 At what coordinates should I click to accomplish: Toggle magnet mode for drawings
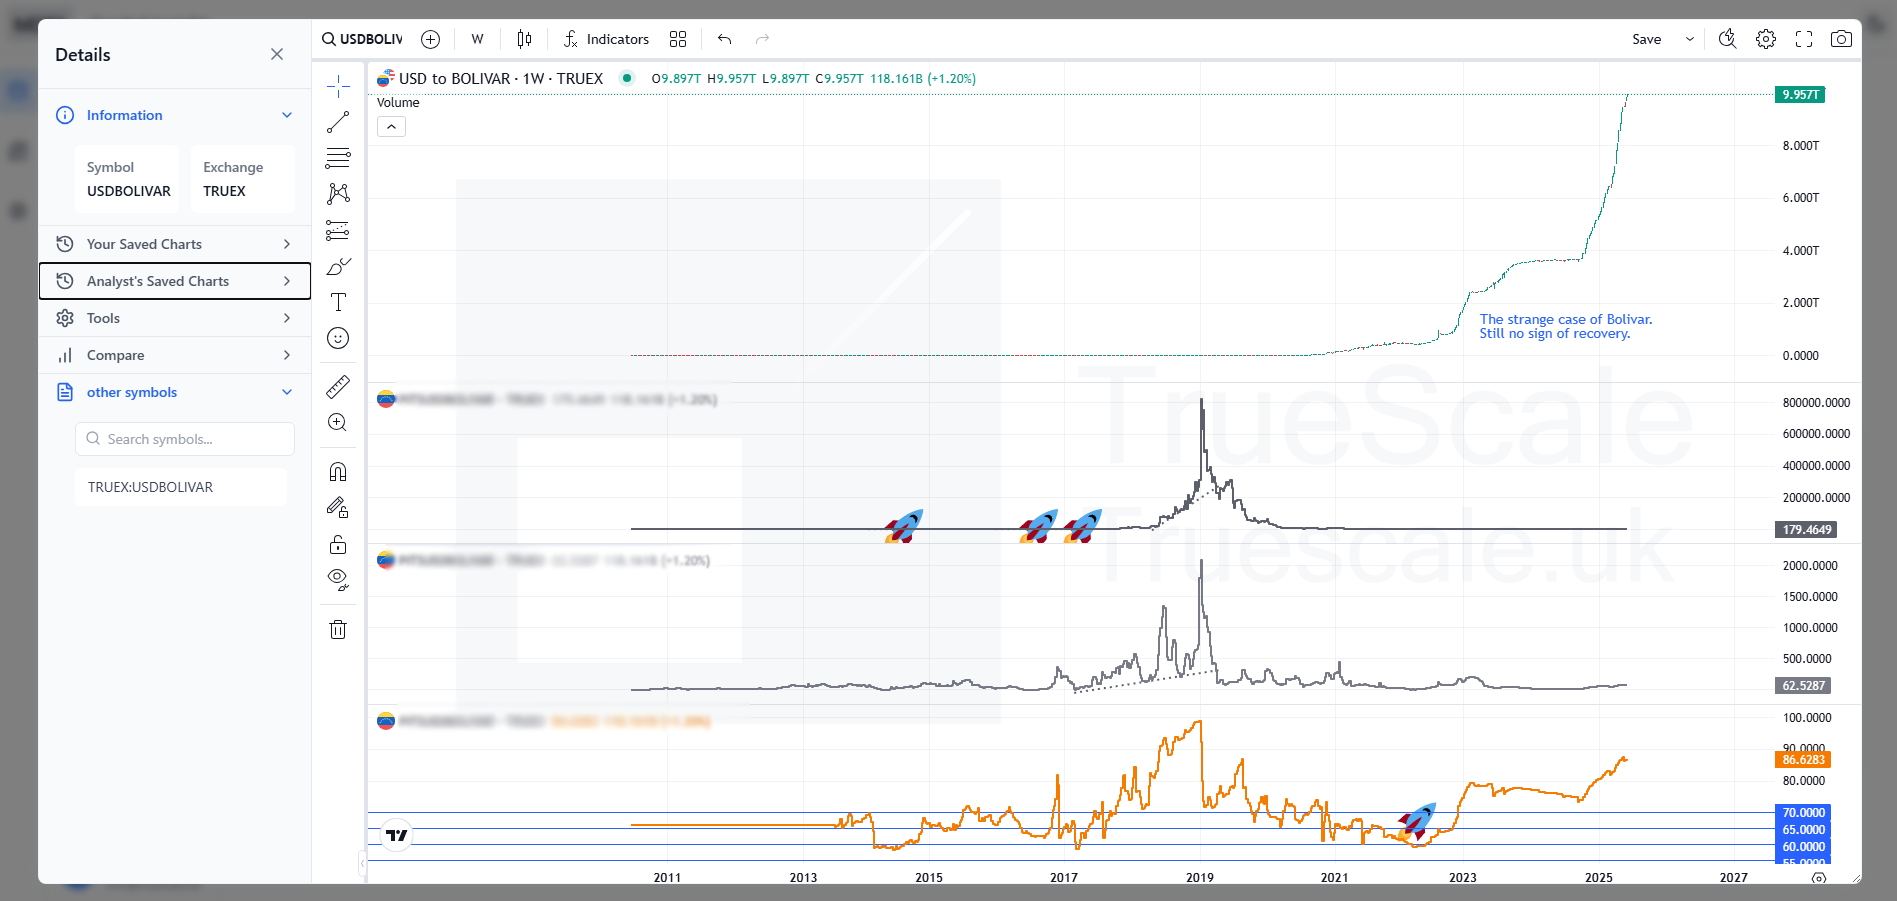tap(338, 471)
